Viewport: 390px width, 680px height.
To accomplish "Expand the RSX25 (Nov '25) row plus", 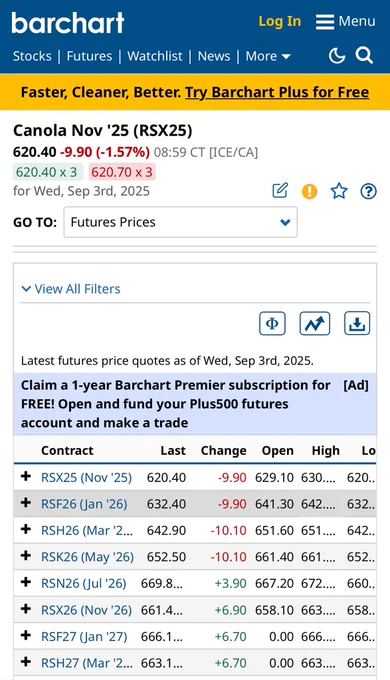I will (26, 476).
